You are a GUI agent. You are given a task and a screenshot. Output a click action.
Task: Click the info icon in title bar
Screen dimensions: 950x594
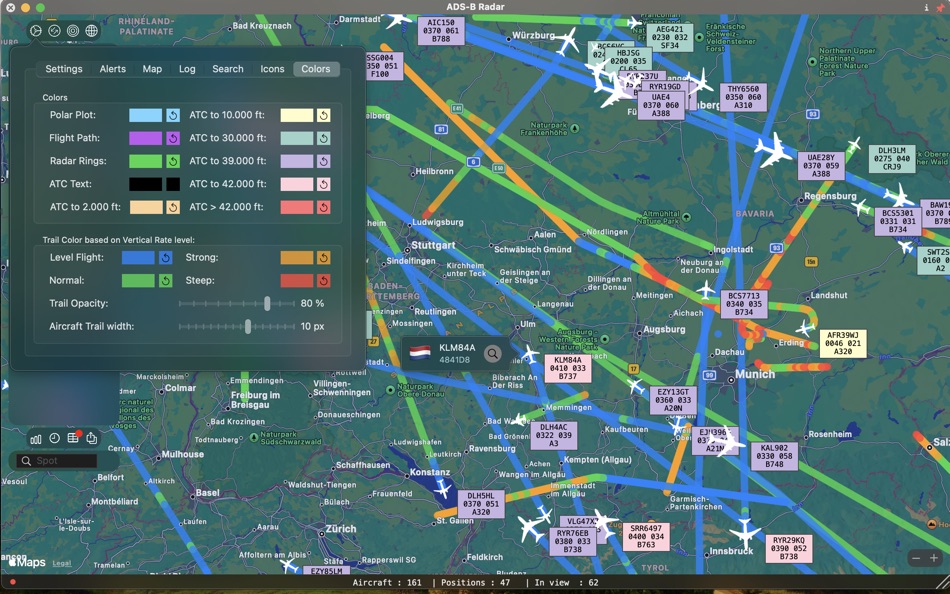pyautogui.click(x=926, y=7)
